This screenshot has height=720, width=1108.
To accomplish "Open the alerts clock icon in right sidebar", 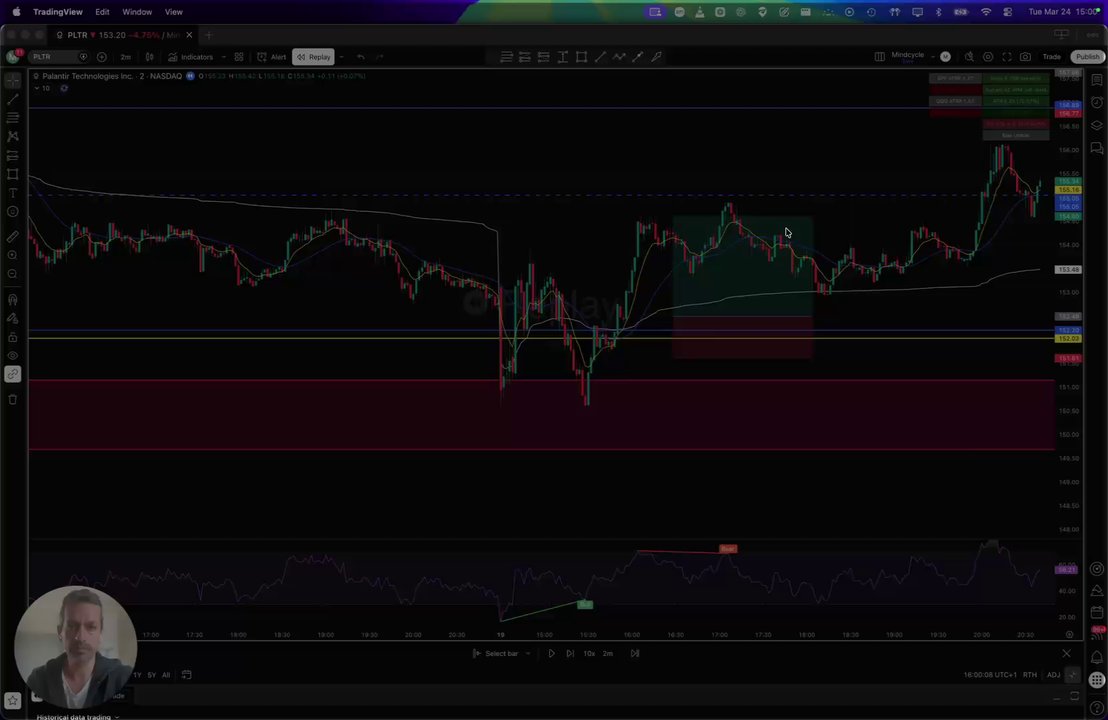I will (1097, 102).
